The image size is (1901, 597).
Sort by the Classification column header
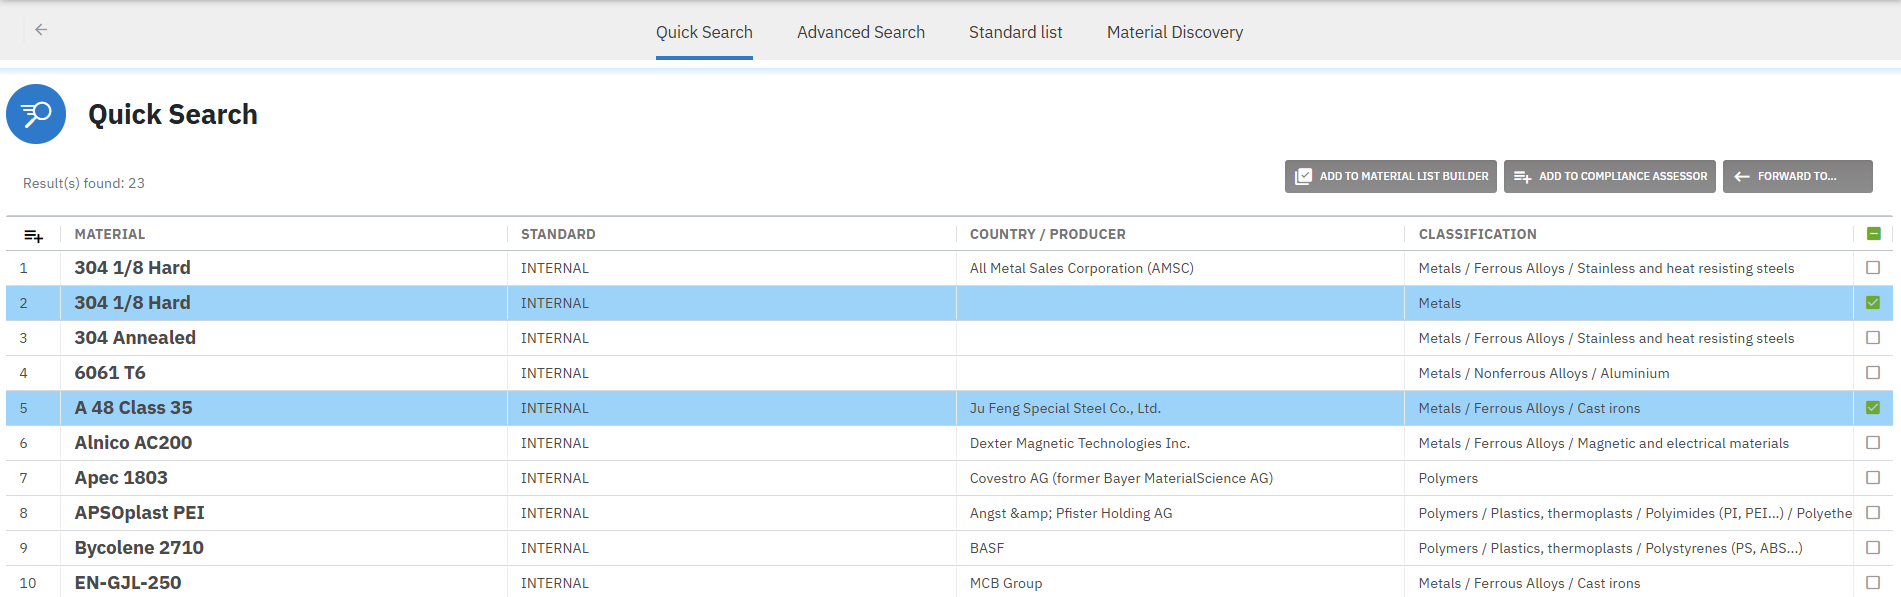(1477, 234)
